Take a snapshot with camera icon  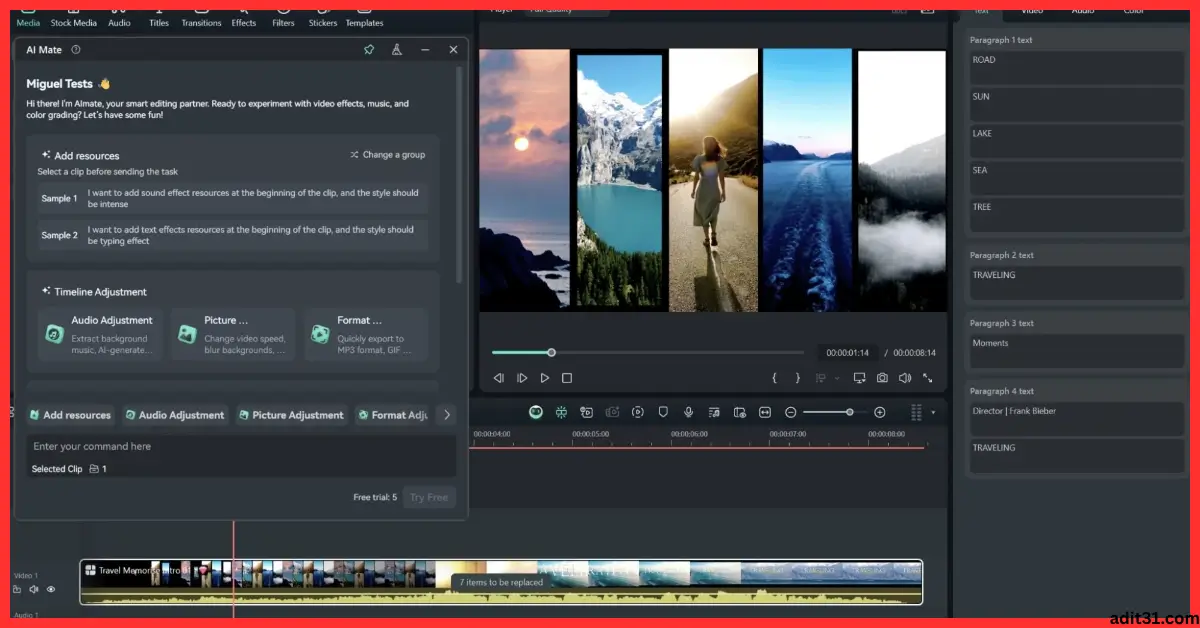click(882, 378)
